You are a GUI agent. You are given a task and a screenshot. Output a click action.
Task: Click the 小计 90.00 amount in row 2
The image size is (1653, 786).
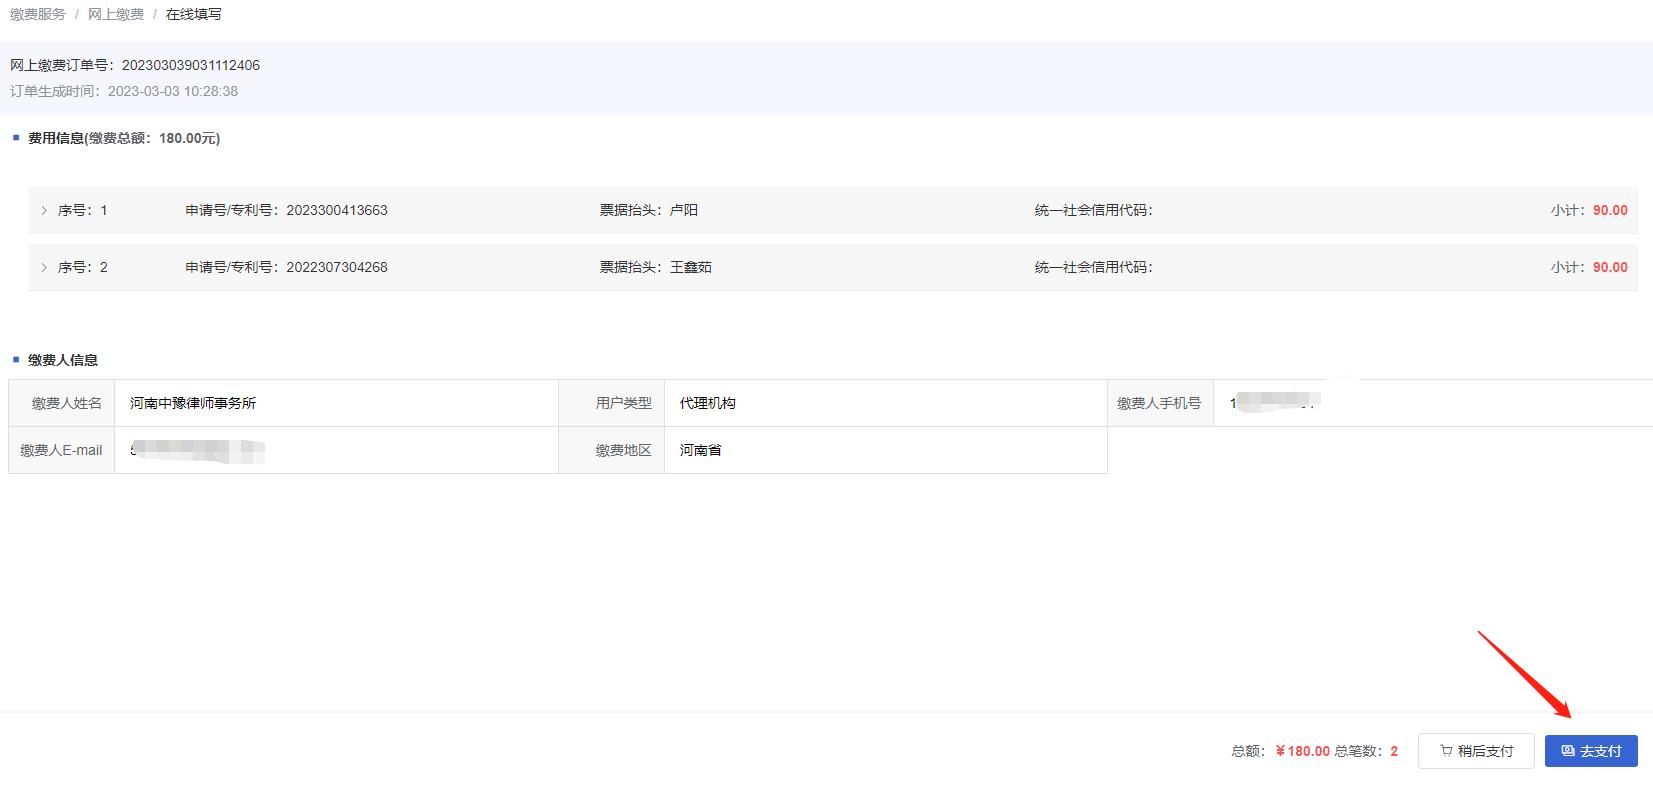pyautogui.click(x=1610, y=267)
